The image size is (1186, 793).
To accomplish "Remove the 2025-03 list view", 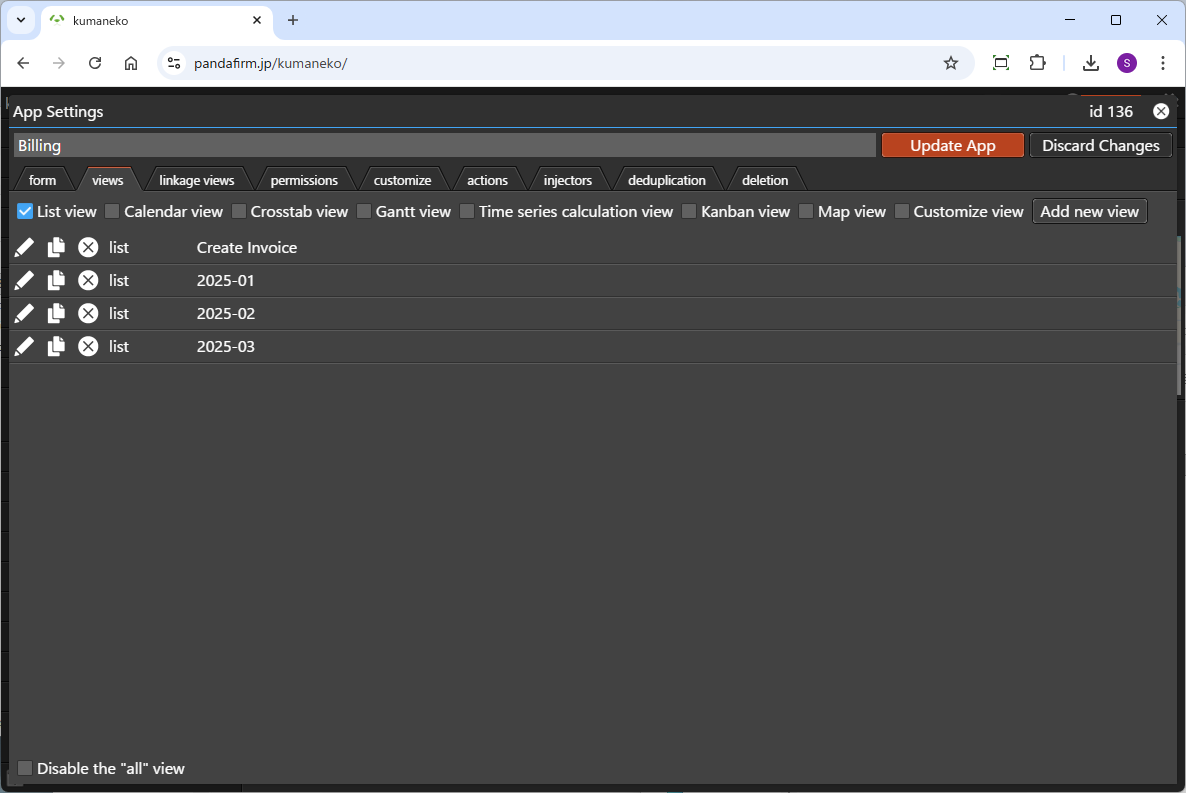I will (88, 347).
